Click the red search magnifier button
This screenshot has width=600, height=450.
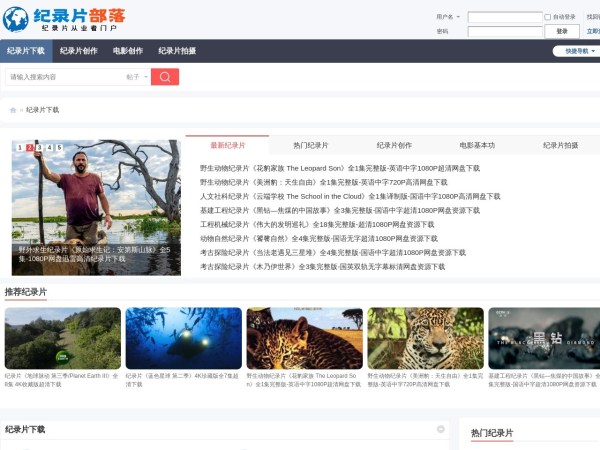pos(165,77)
